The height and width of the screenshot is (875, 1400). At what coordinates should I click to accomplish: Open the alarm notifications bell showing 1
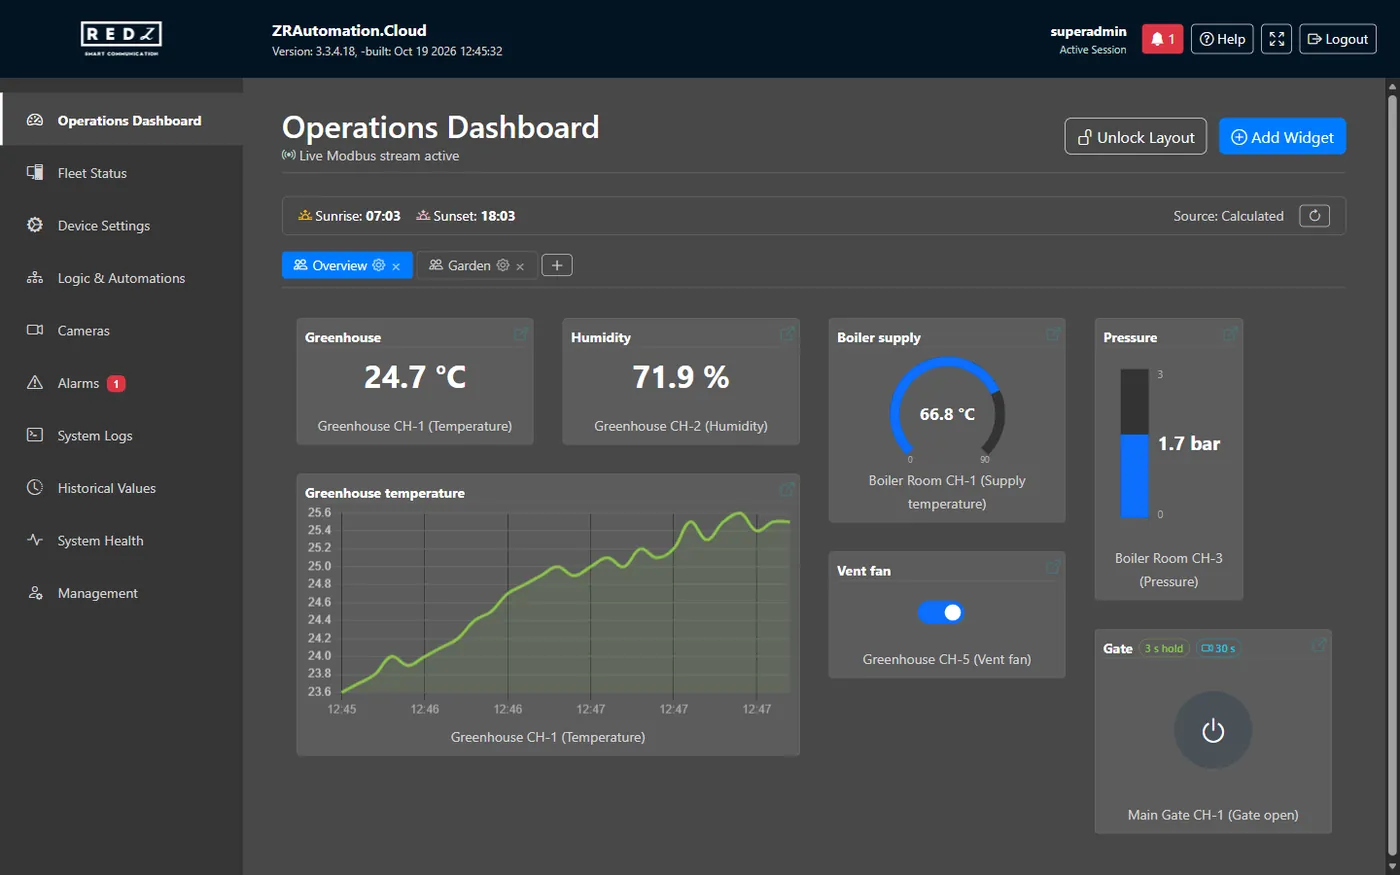click(x=1162, y=39)
